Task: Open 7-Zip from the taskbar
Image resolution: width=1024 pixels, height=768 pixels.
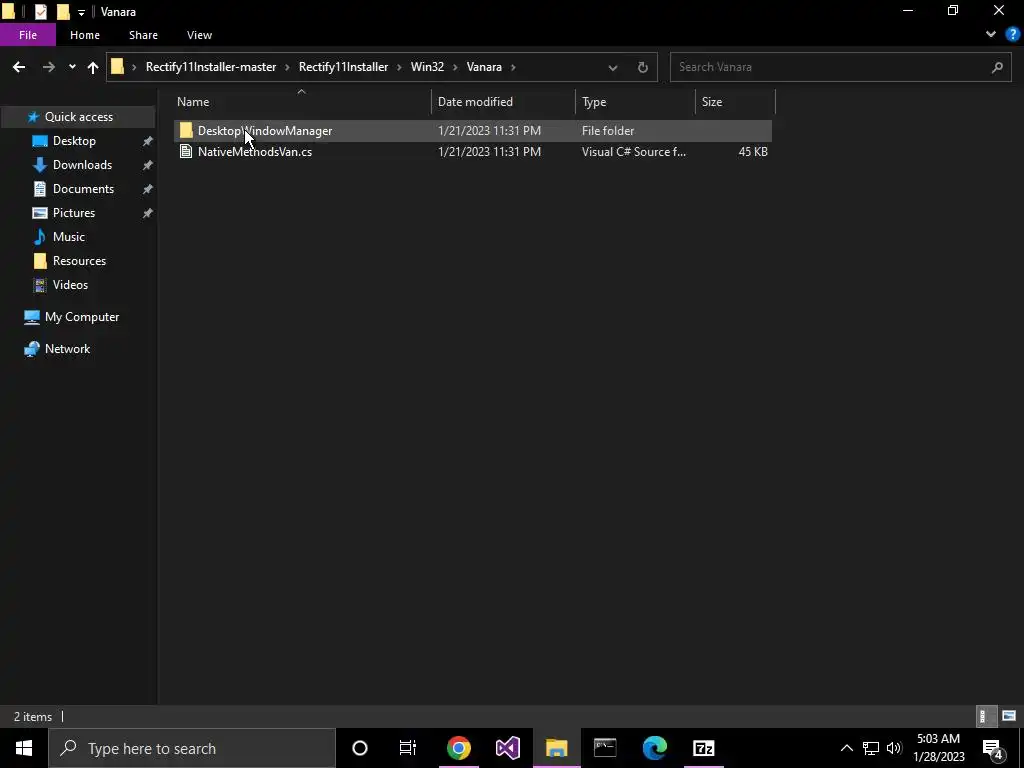Action: [x=703, y=748]
